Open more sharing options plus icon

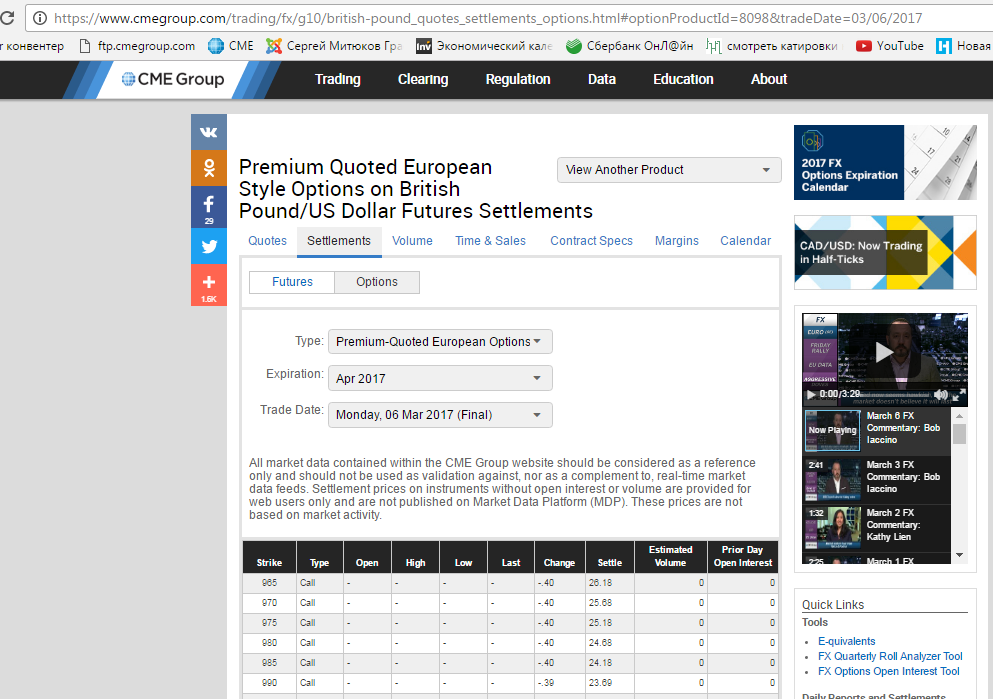pos(209,285)
